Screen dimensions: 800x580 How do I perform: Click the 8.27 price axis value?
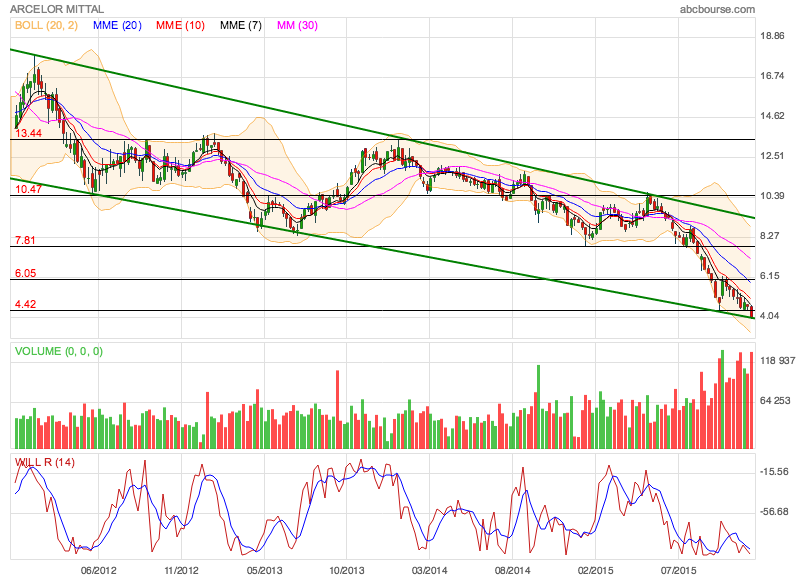click(x=769, y=236)
